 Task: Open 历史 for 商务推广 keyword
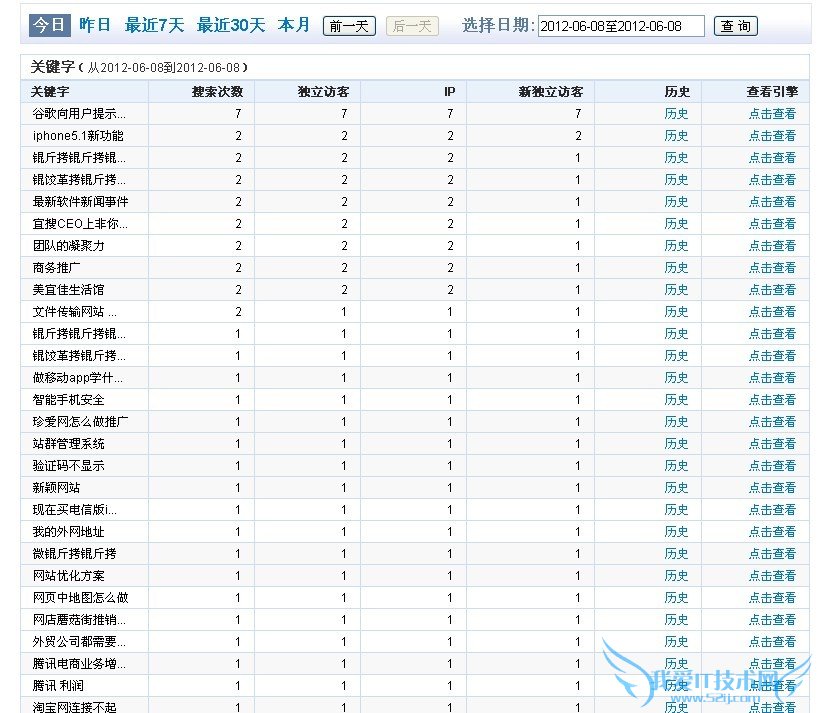676,268
